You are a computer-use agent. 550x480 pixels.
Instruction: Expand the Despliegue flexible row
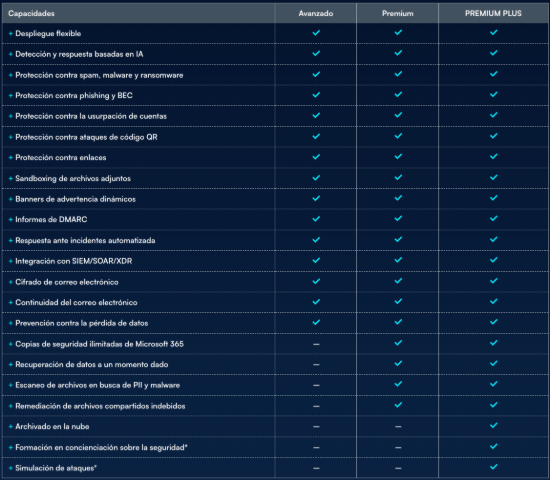click(11, 34)
